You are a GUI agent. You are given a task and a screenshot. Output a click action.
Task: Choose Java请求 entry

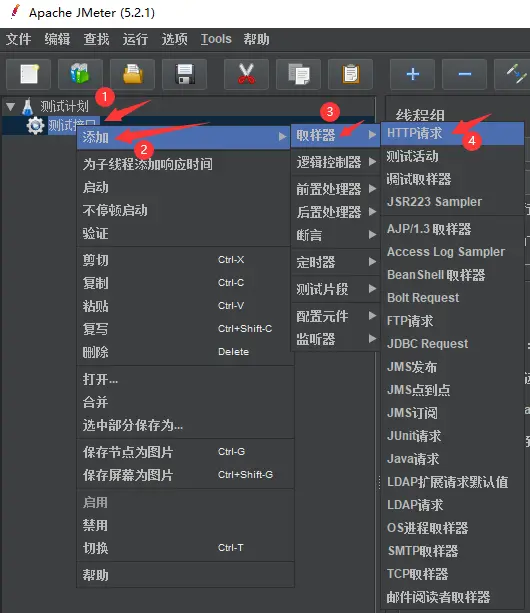[452, 459]
